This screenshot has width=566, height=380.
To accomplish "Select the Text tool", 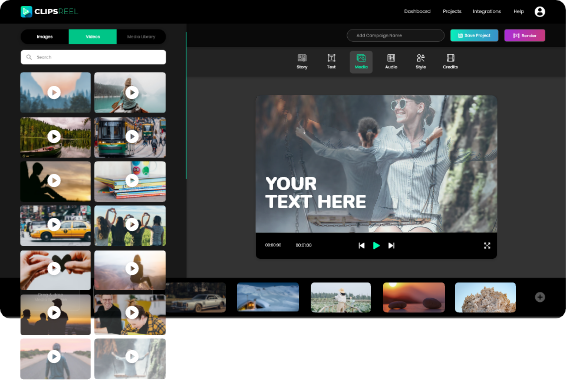I will point(331,62).
